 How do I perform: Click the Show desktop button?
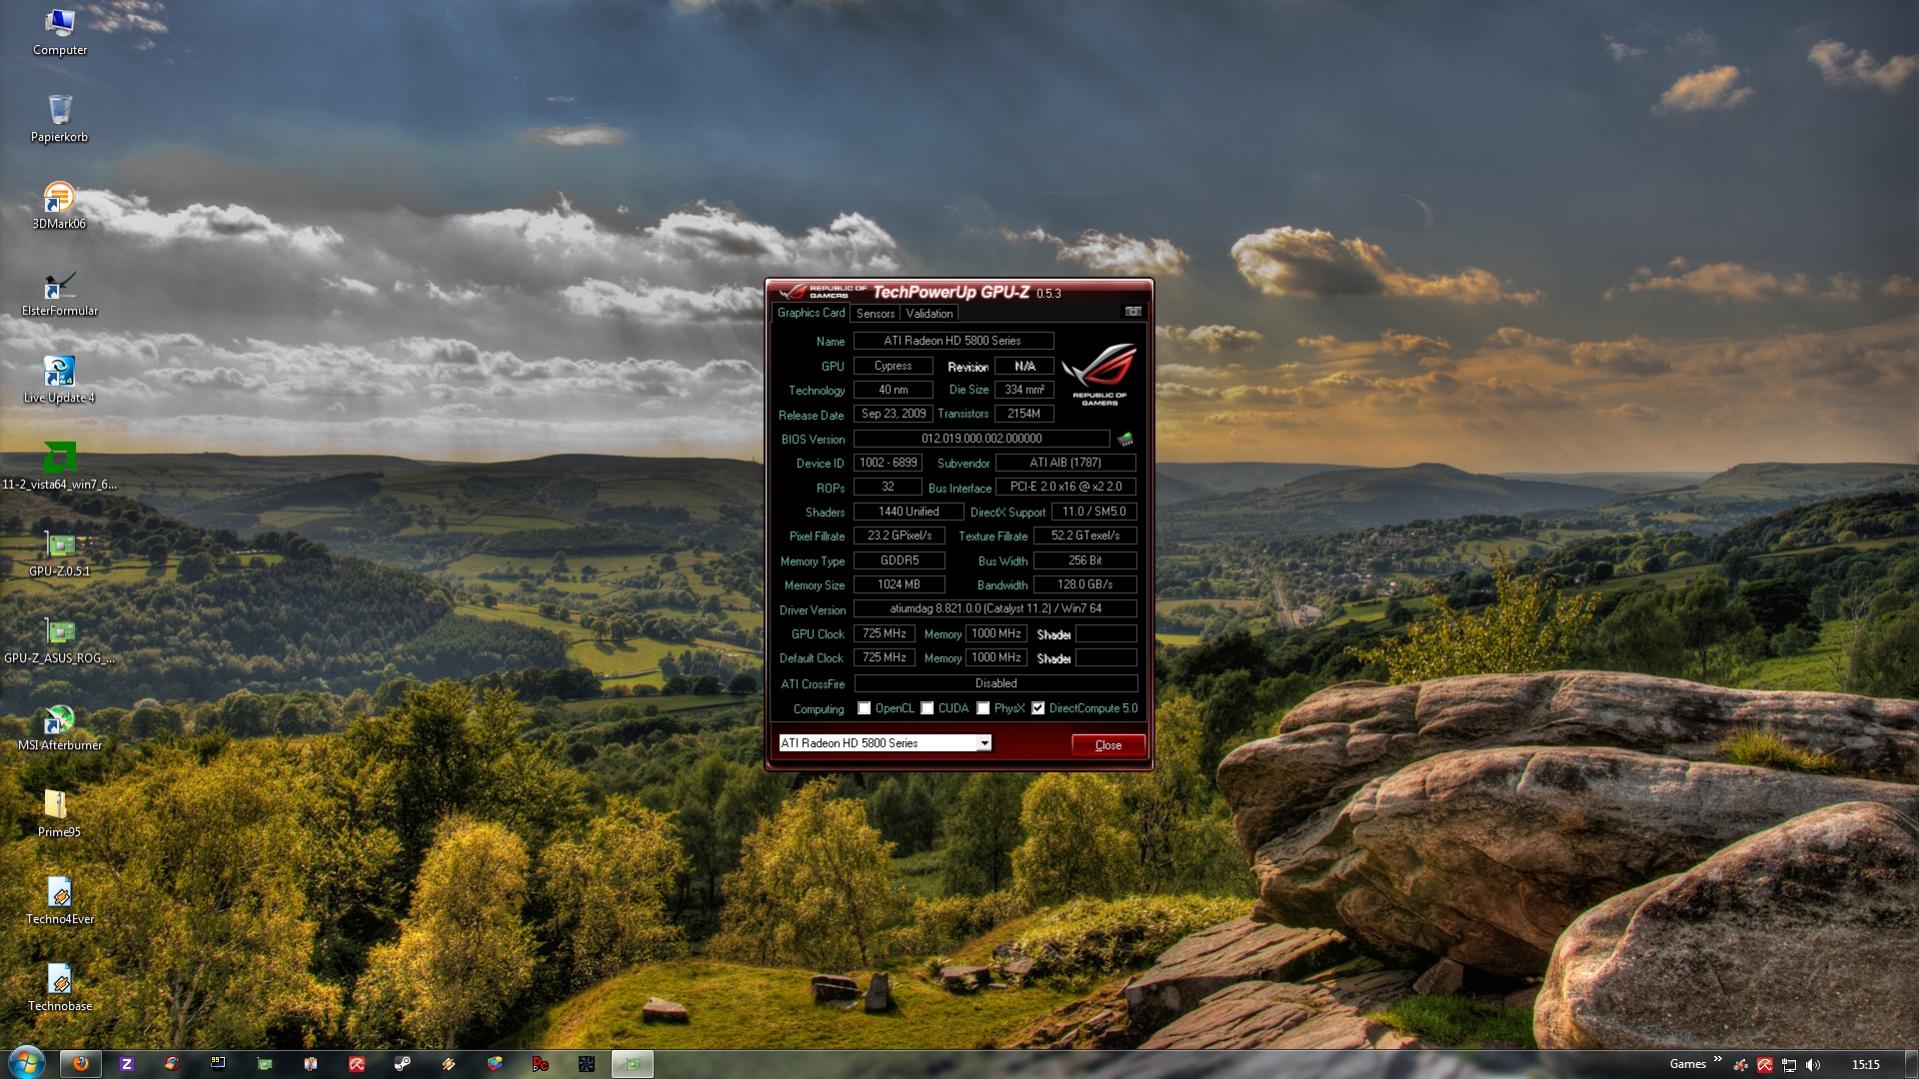coord(1911,1064)
